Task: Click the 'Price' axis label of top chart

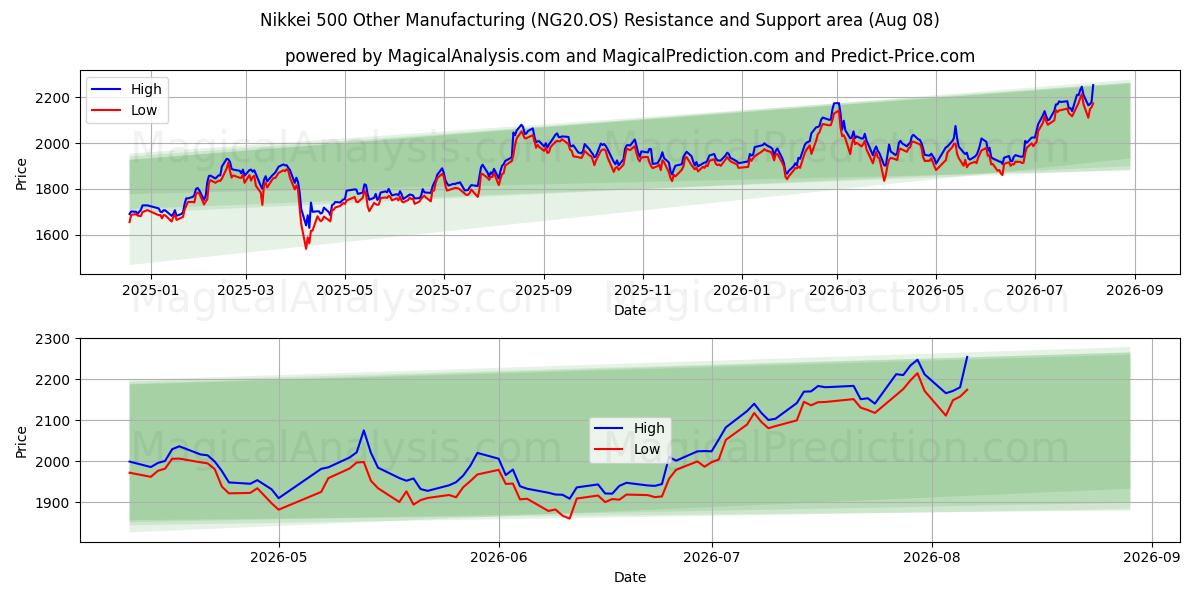Action: [22, 173]
